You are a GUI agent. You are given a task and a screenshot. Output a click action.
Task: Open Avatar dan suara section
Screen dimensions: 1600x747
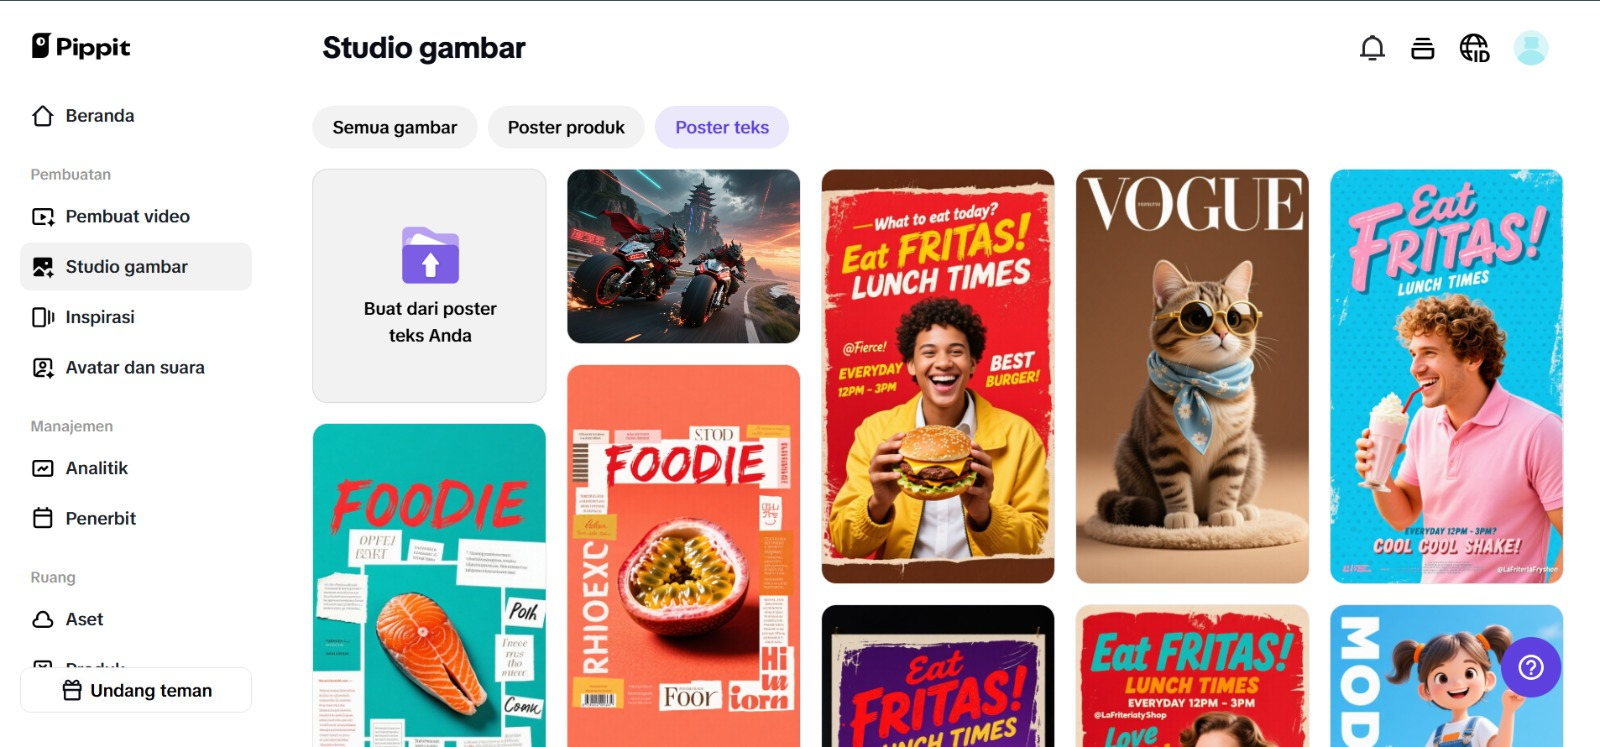pyautogui.click(x=136, y=367)
